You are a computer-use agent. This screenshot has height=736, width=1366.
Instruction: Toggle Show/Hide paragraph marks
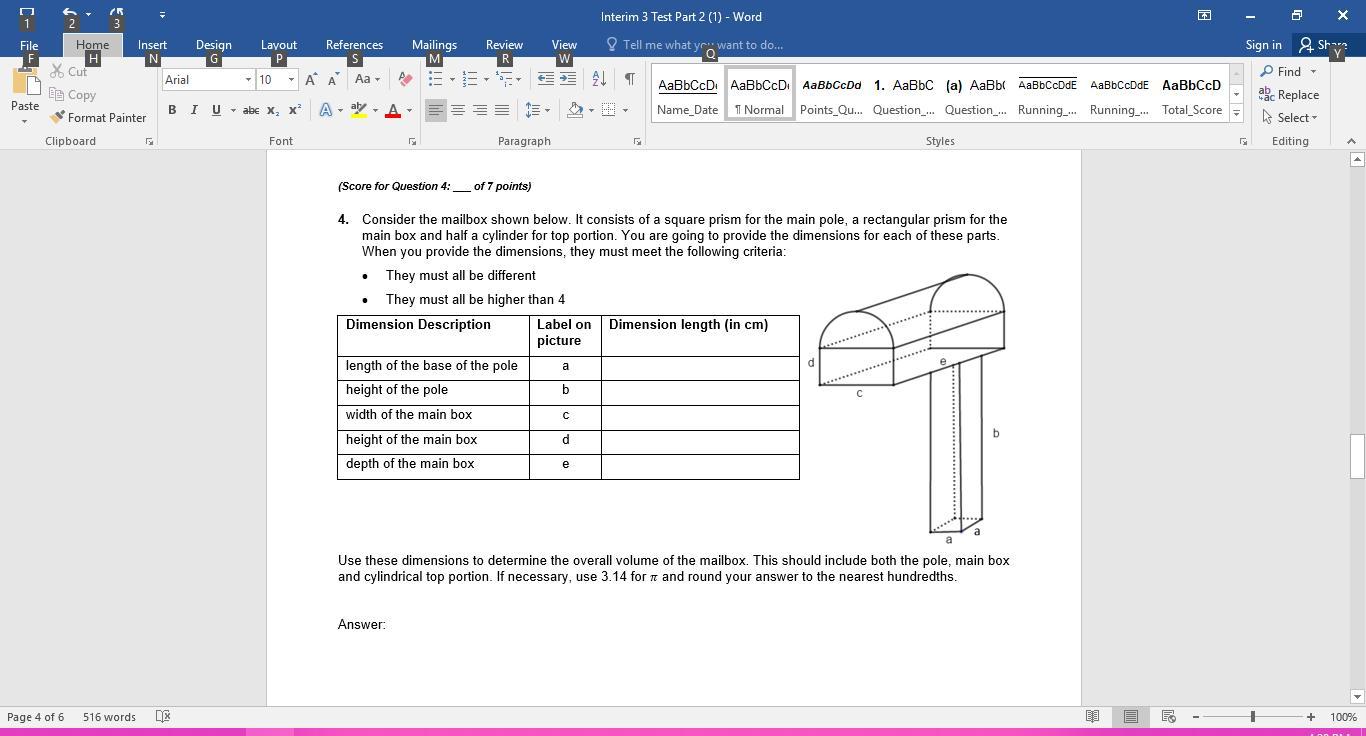[629, 79]
